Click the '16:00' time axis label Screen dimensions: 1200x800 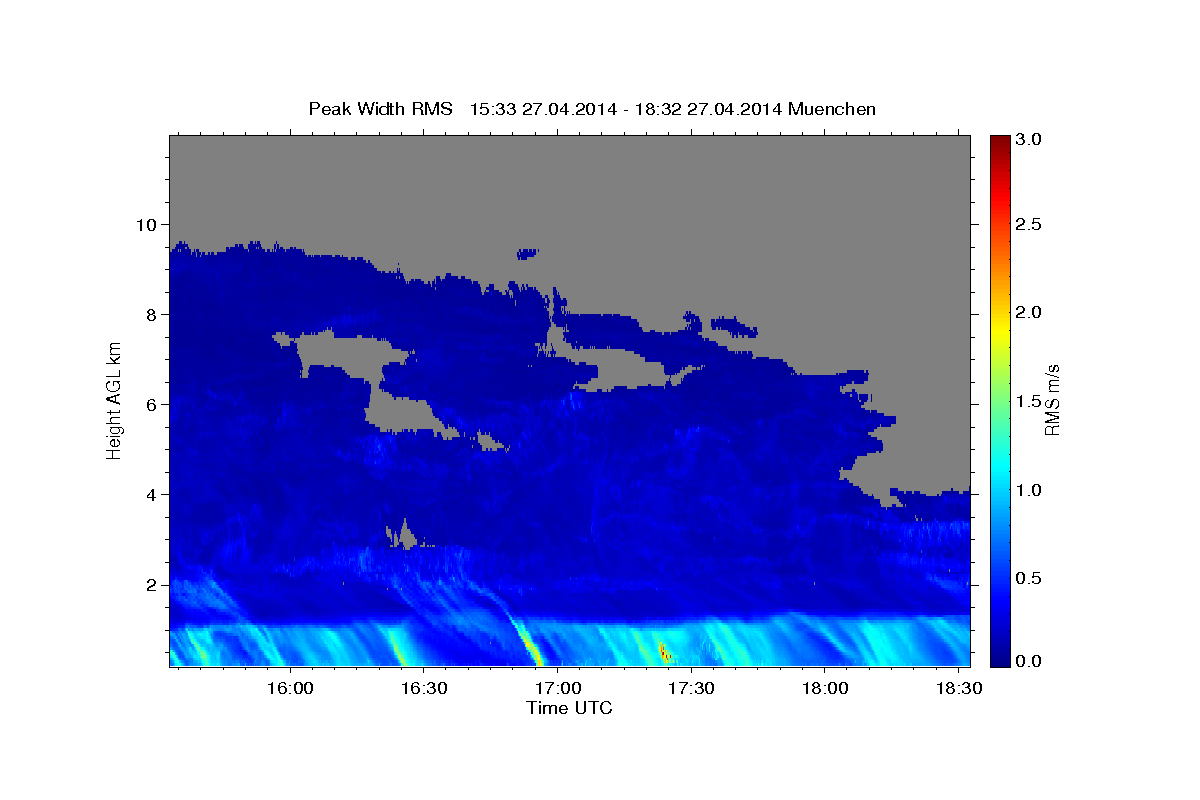click(289, 688)
